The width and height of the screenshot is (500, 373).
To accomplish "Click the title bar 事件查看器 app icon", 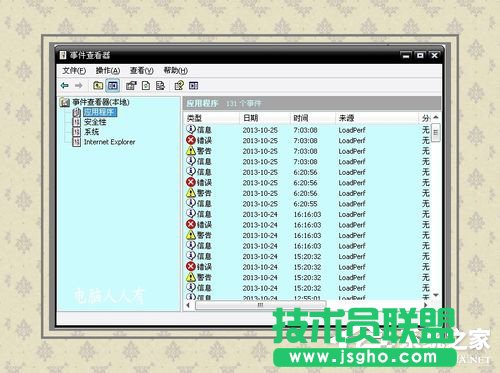I will pos(63,55).
